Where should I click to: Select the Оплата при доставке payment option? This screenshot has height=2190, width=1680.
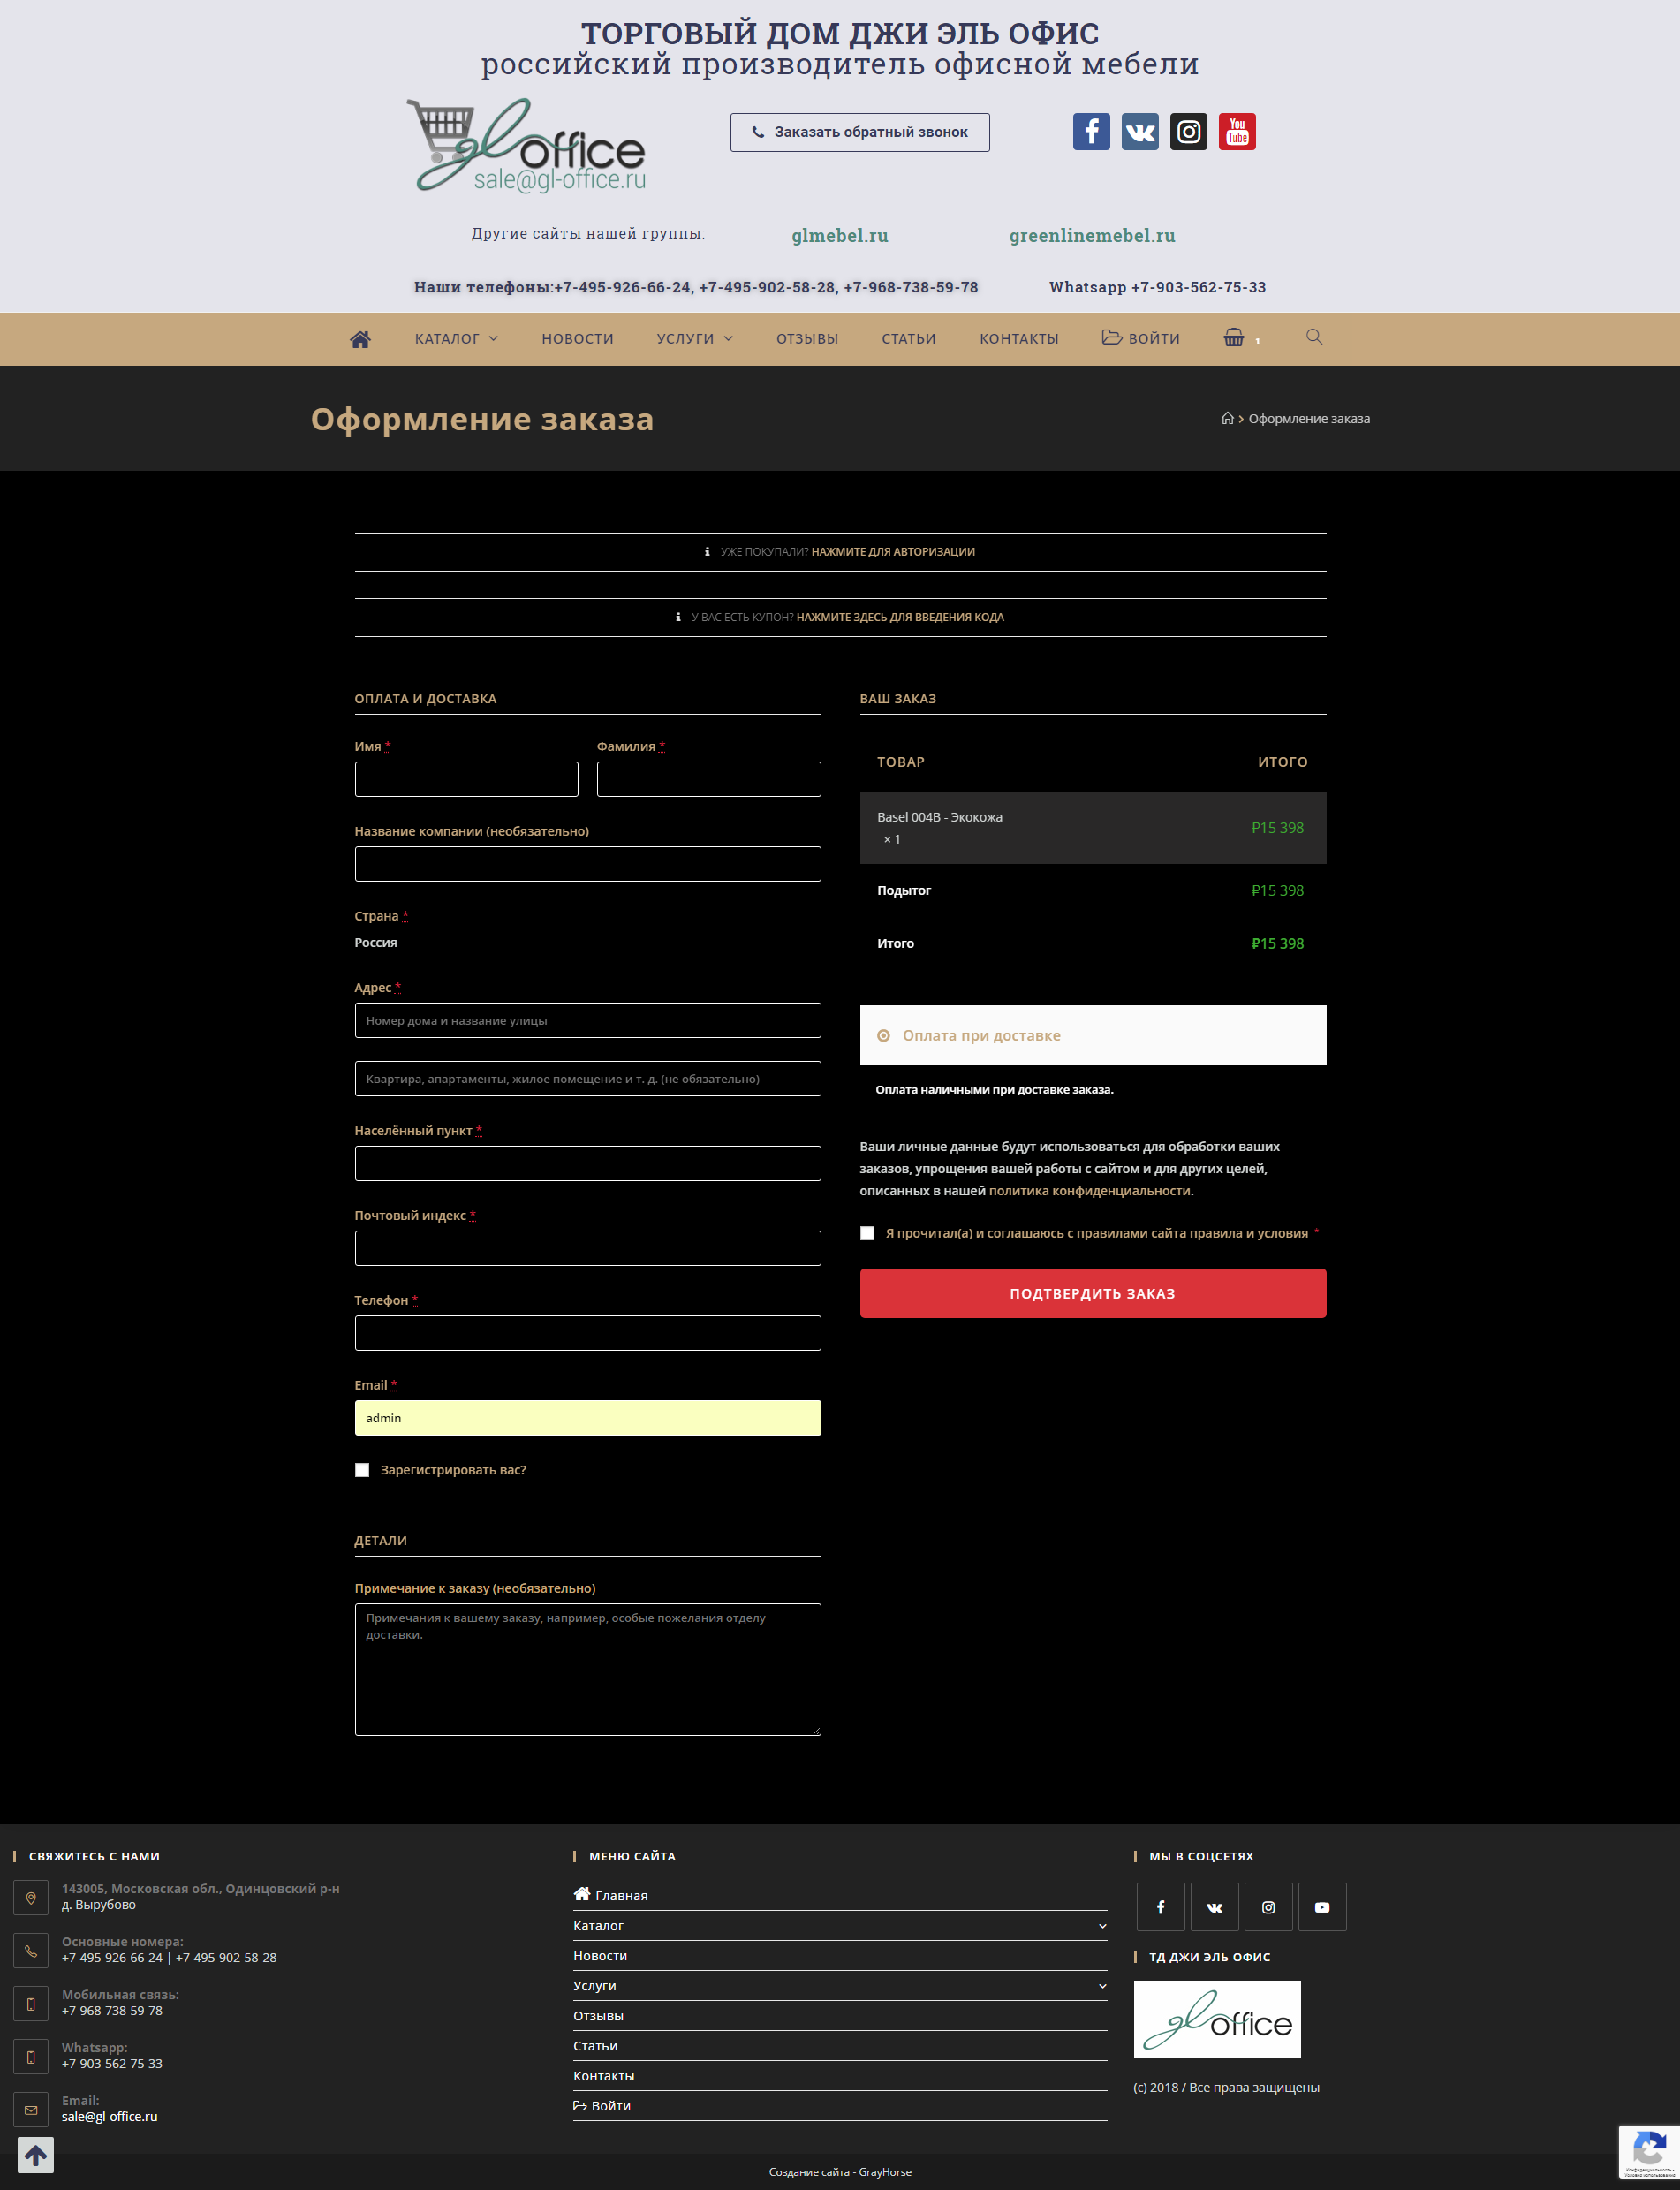coord(883,1036)
